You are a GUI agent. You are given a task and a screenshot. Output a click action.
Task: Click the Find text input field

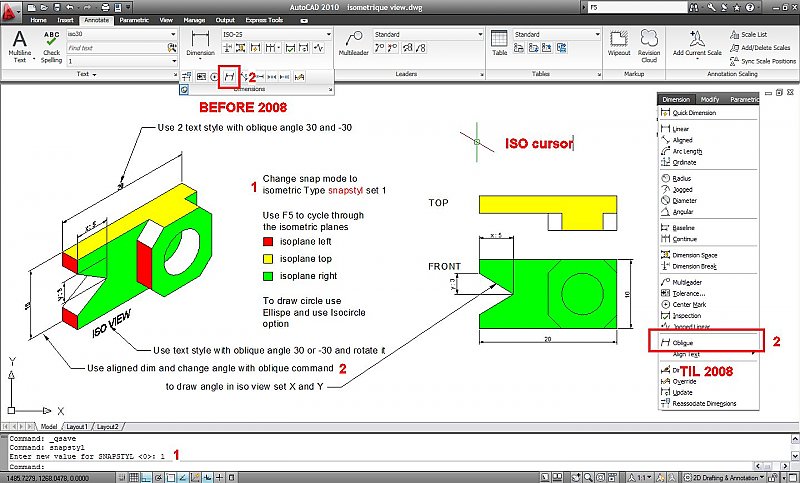[116, 48]
